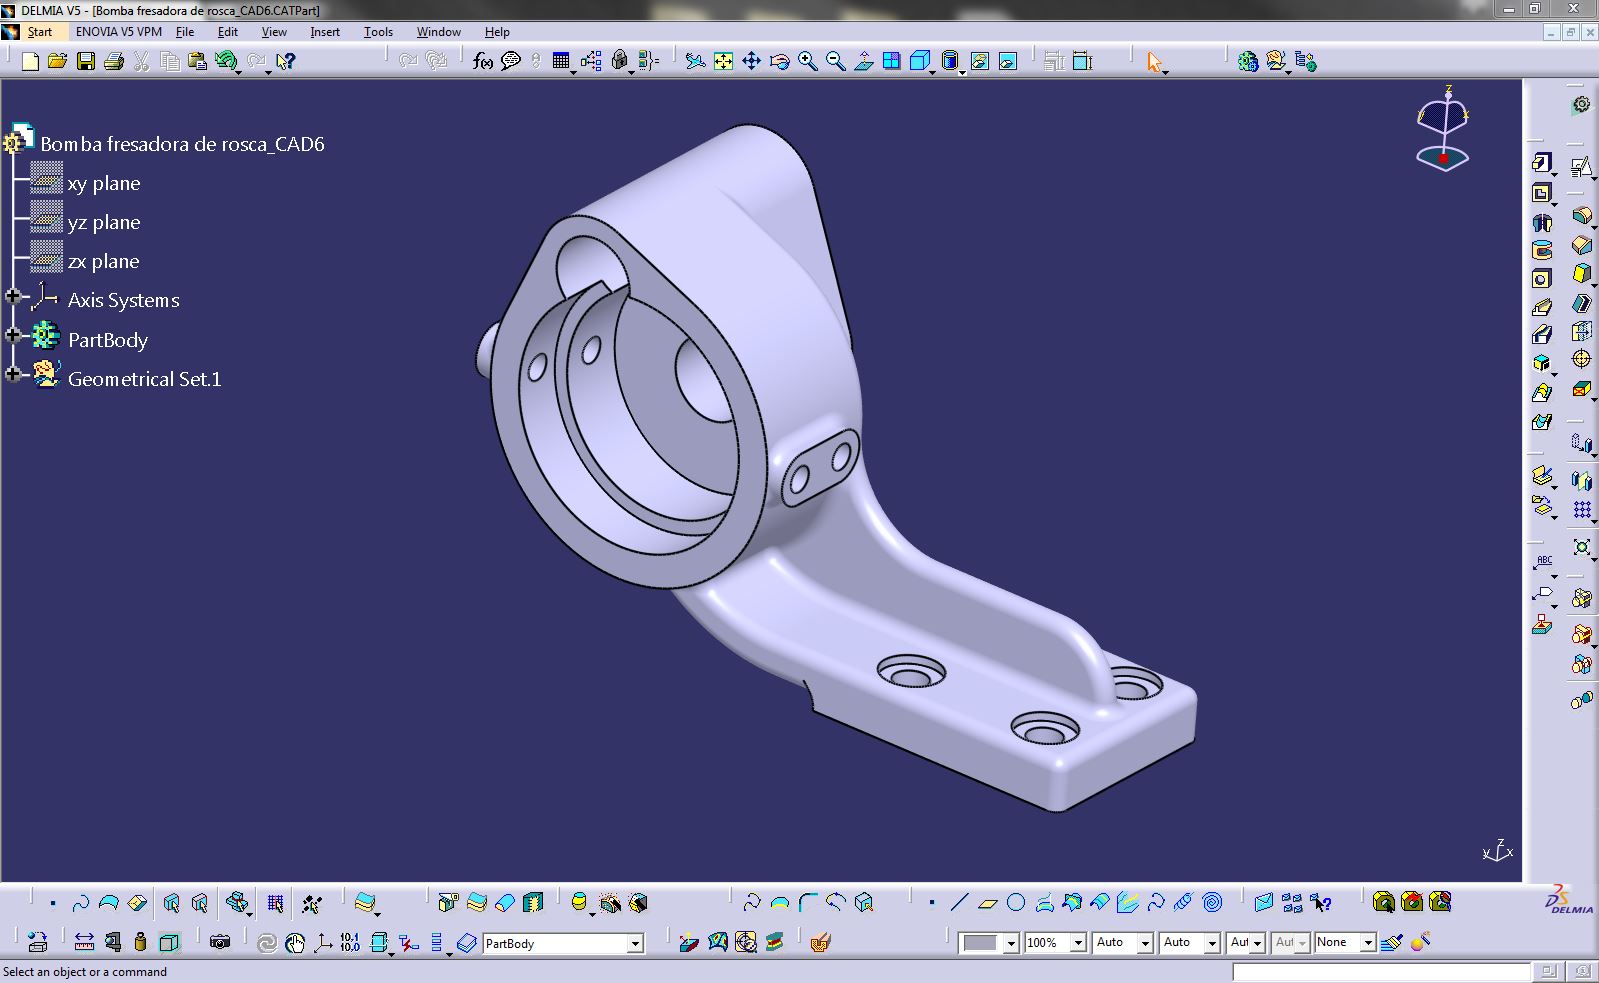Open the Formula f(x) editor
This screenshot has height=983, width=1599.
[x=482, y=61]
